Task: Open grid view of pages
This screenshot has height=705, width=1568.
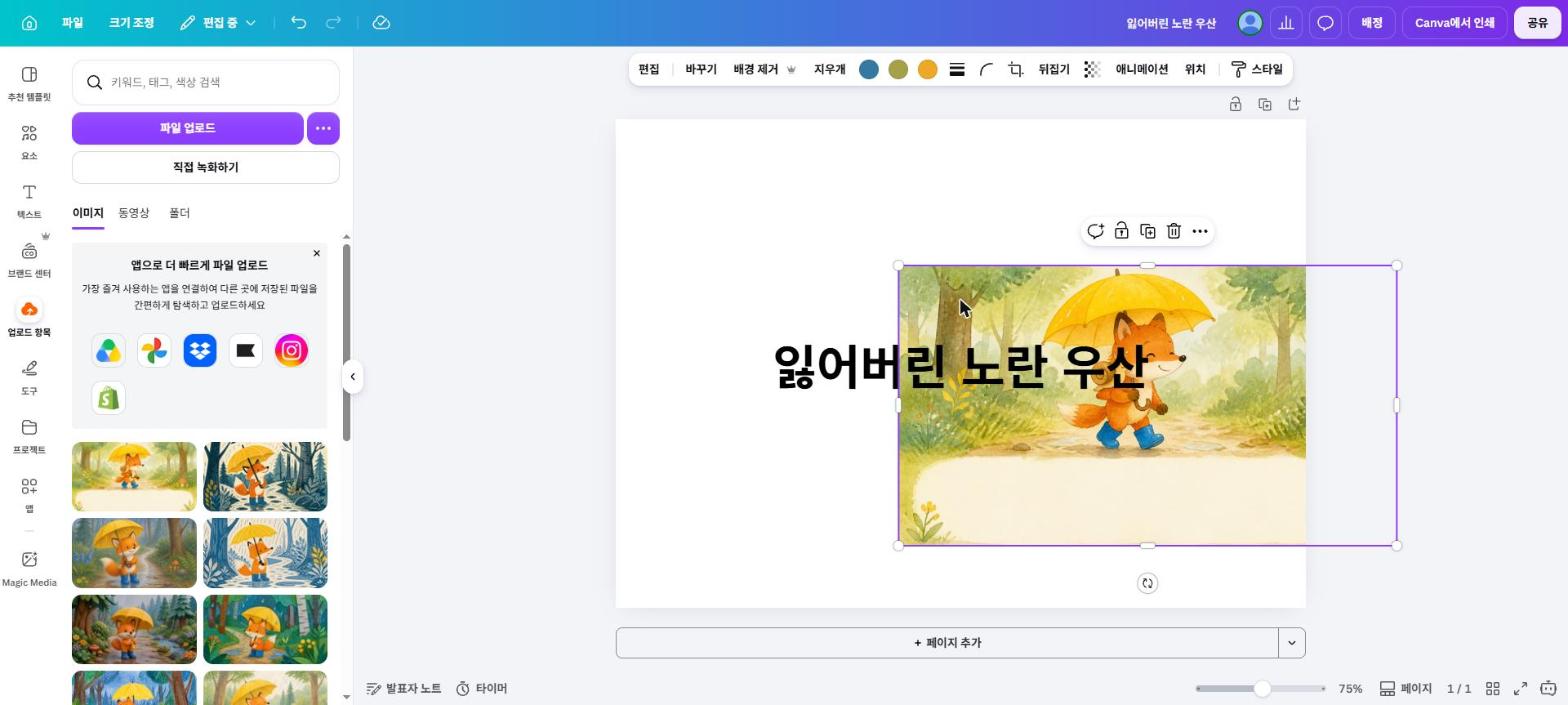Action: point(1492,688)
